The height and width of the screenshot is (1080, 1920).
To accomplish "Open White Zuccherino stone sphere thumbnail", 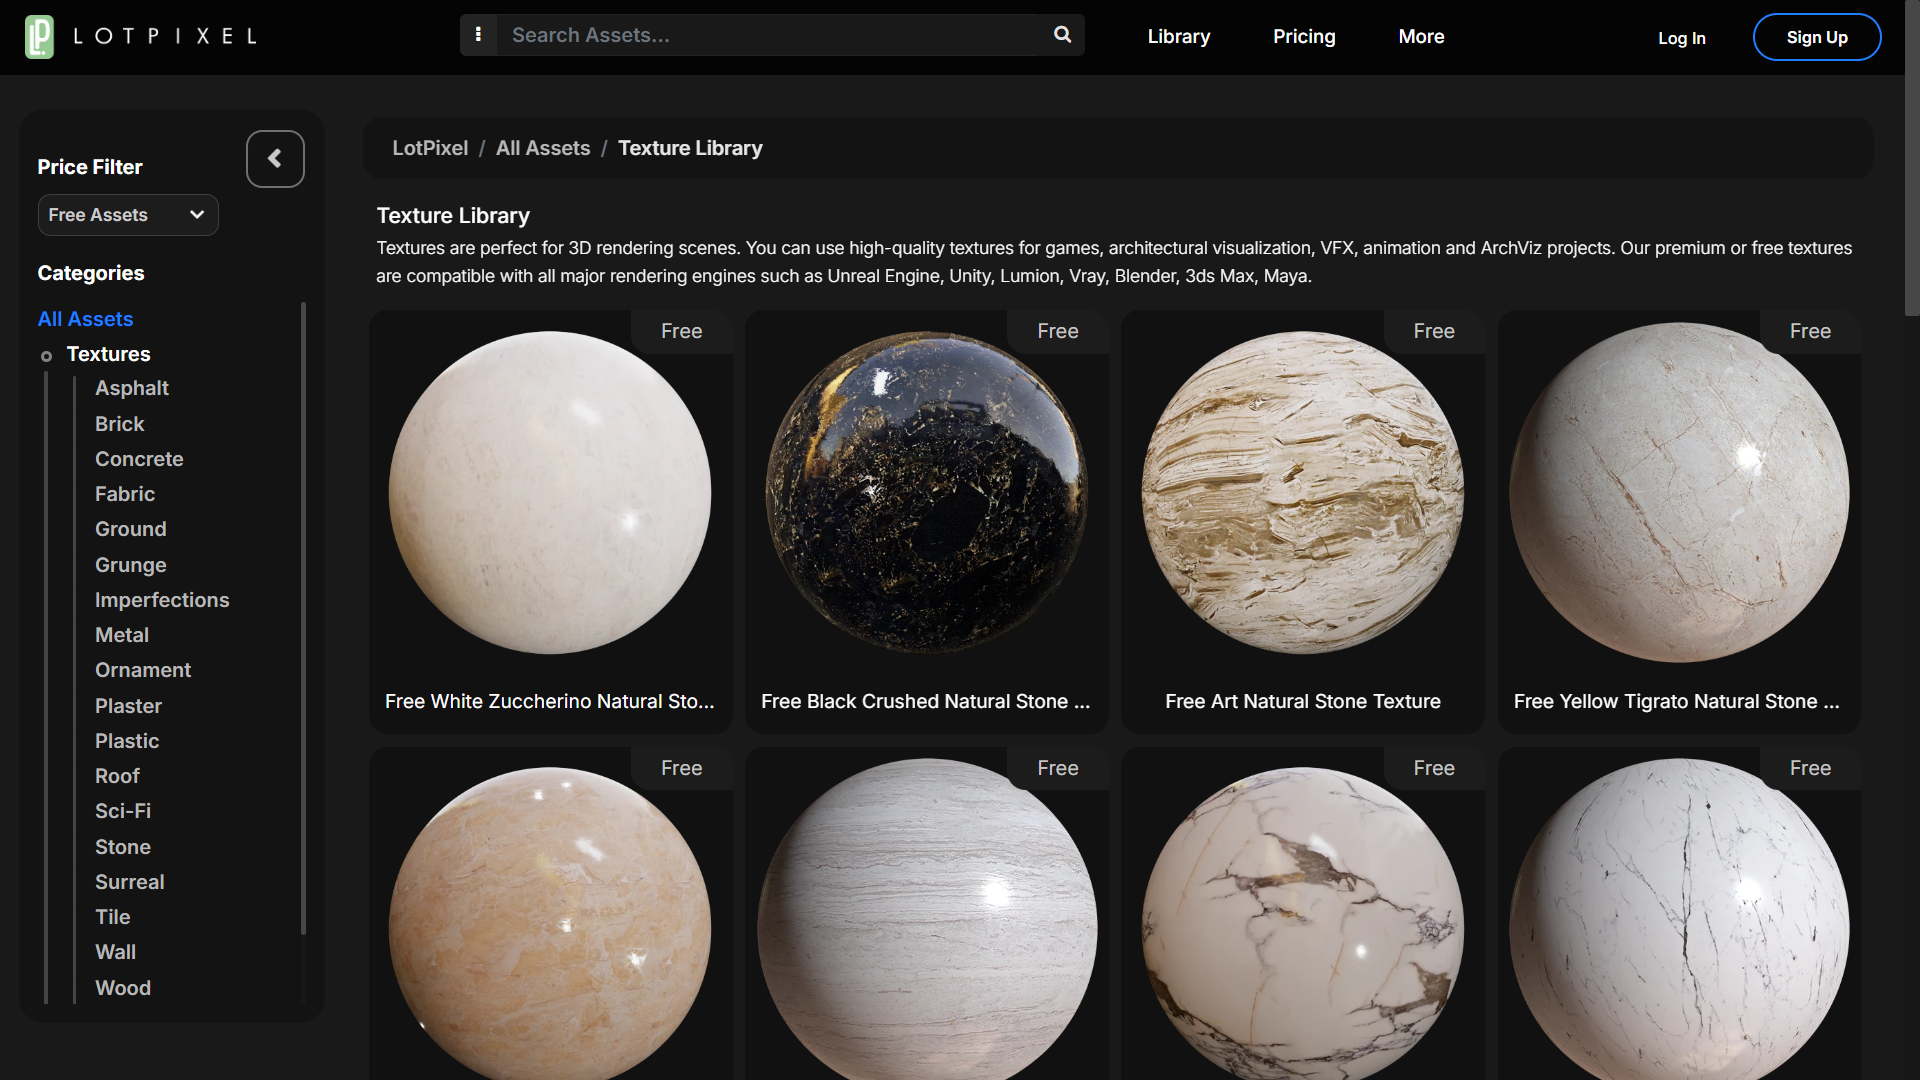I will click(550, 493).
